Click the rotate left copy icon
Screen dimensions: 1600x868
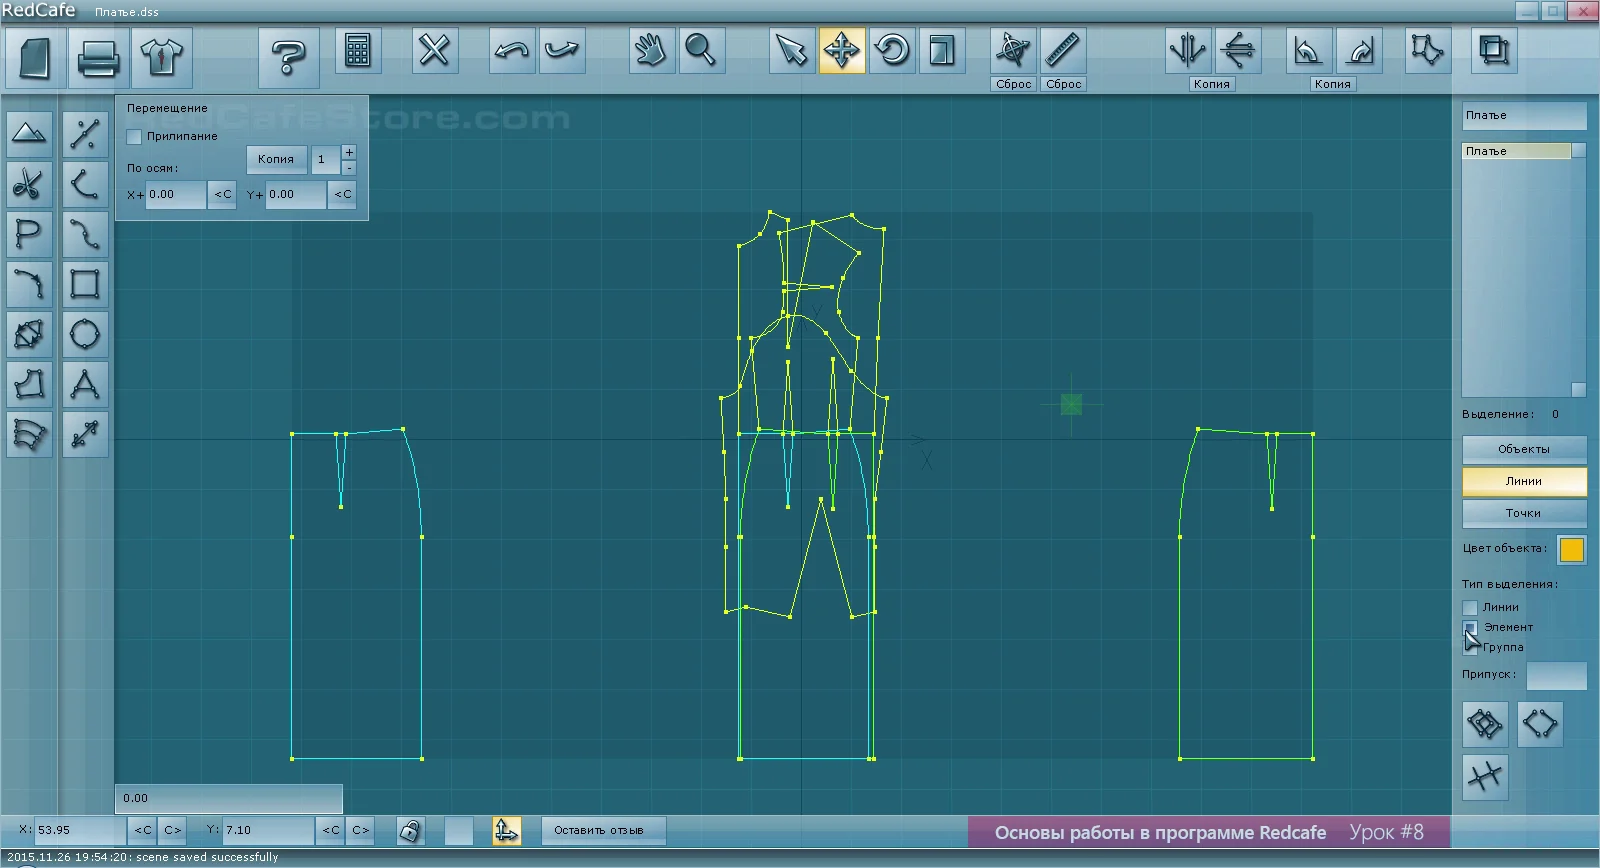[x=1308, y=50]
